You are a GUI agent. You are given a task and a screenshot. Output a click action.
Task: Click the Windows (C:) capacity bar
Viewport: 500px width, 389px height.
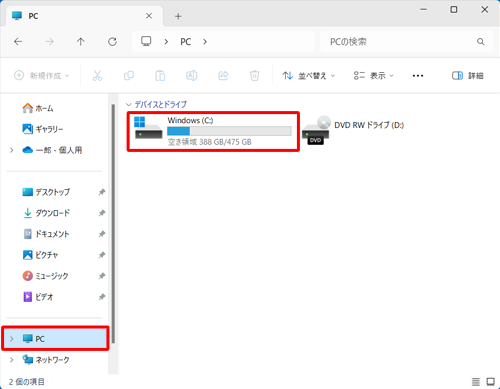tap(229, 131)
